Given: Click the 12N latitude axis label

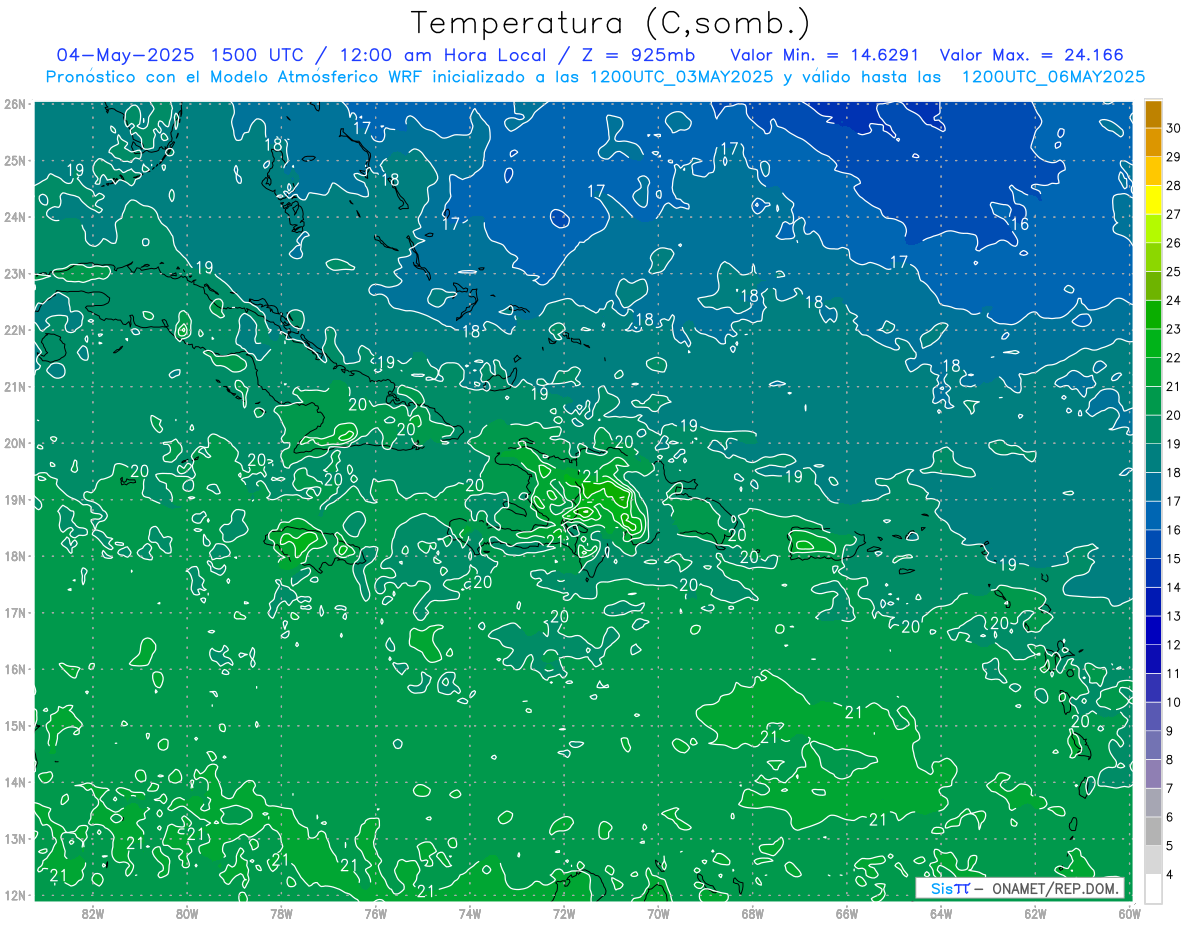Looking at the screenshot, I should click(x=15, y=895).
